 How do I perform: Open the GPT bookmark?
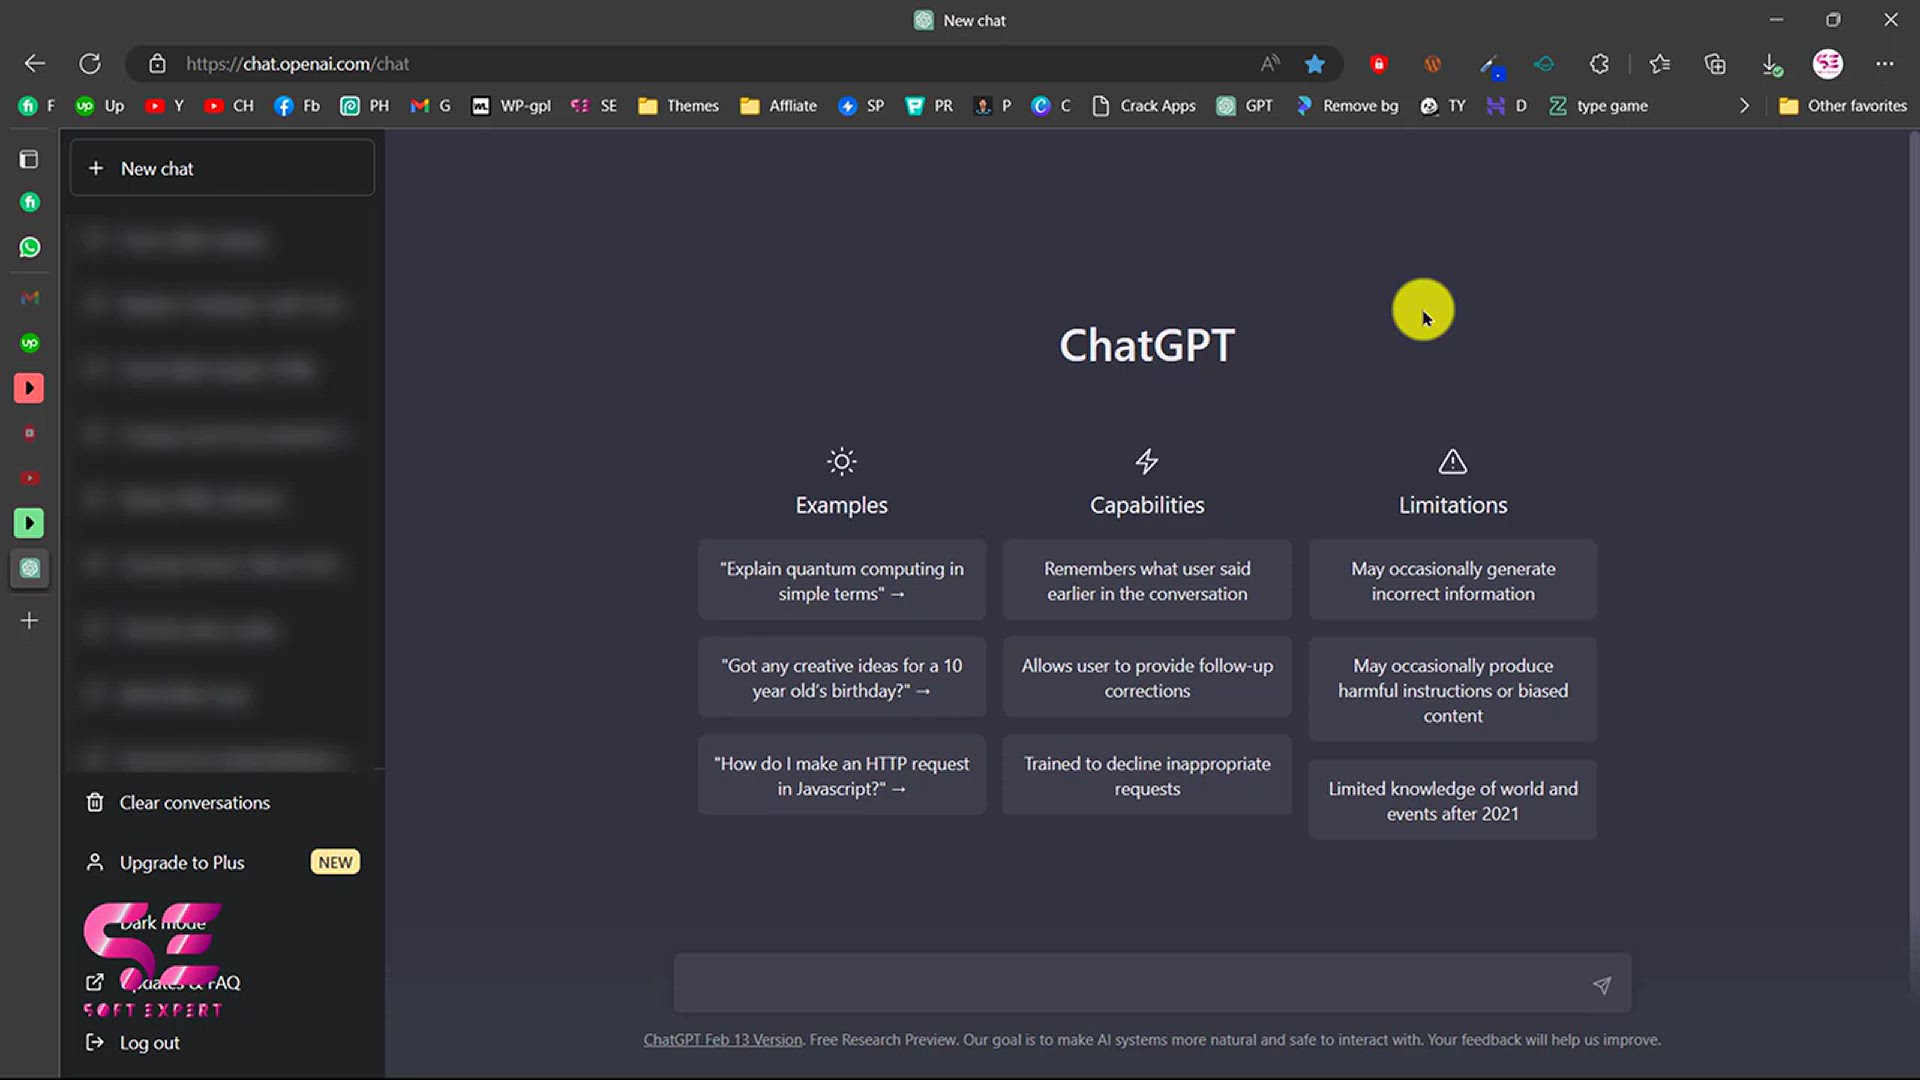pos(1245,106)
